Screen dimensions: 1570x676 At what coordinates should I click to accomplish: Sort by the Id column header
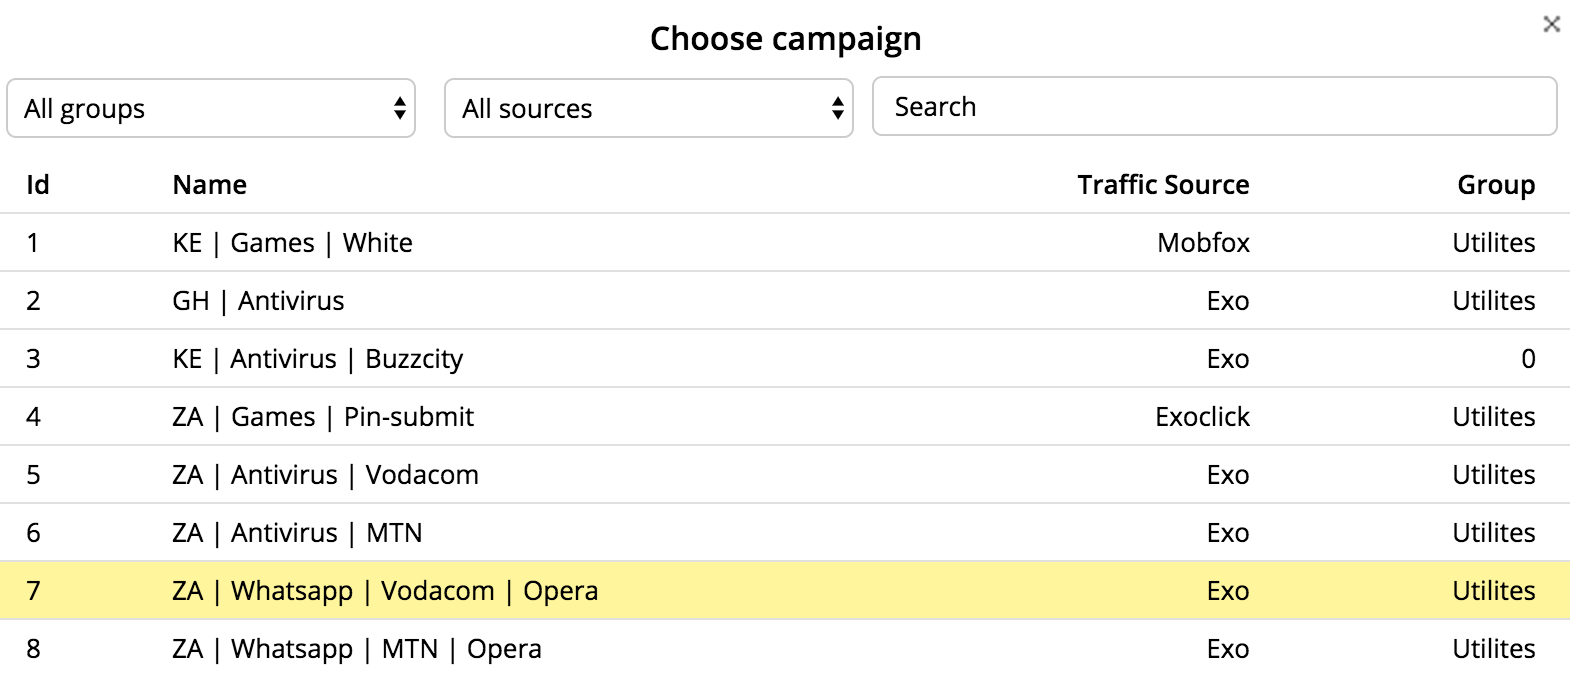tap(38, 185)
